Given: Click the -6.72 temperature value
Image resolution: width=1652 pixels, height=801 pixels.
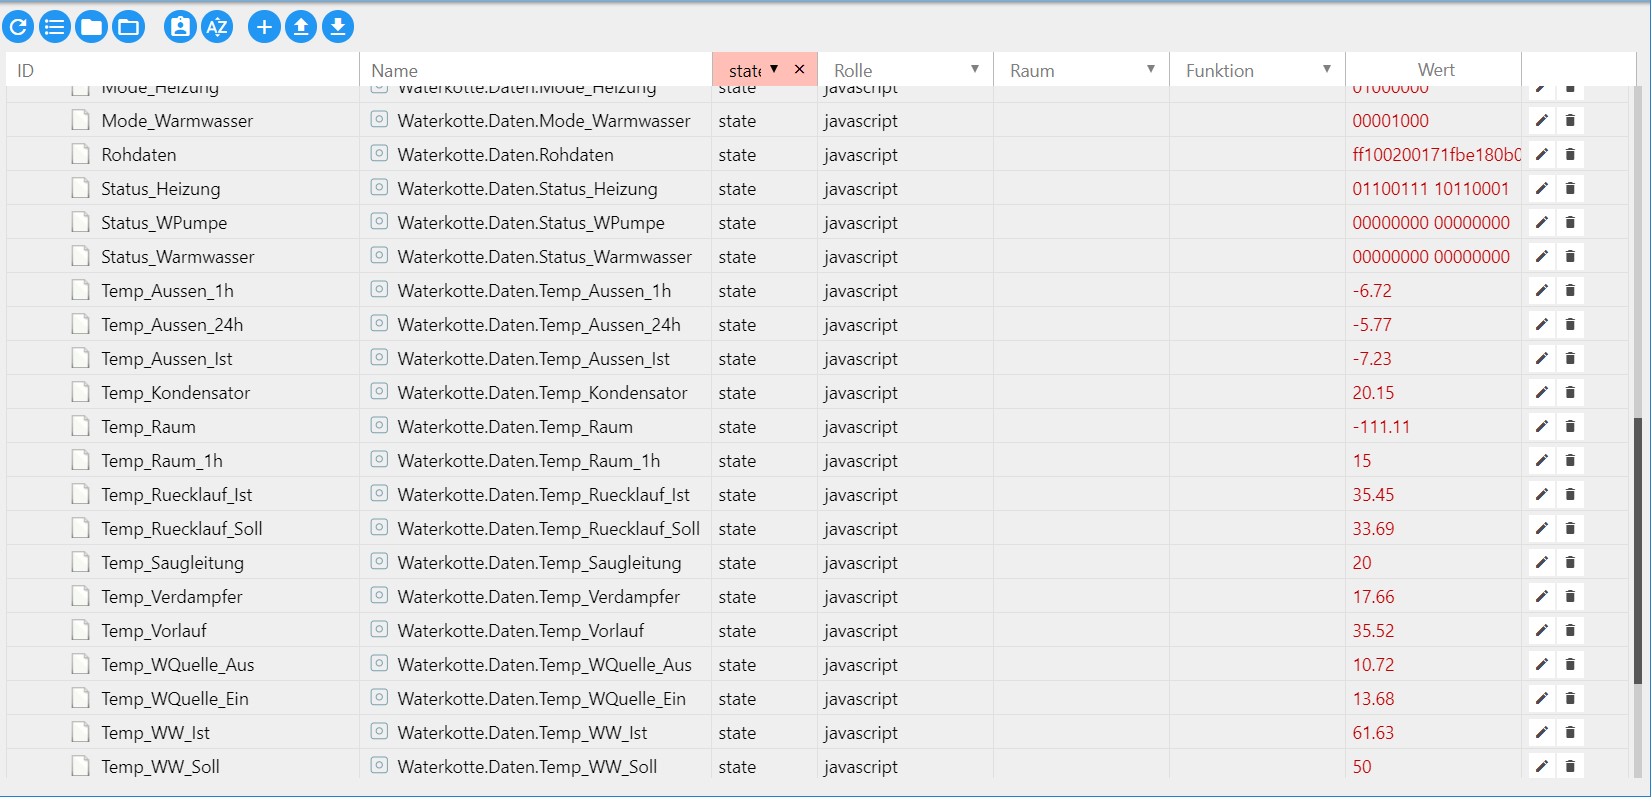Looking at the screenshot, I should pyautogui.click(x=1372, y=291).
